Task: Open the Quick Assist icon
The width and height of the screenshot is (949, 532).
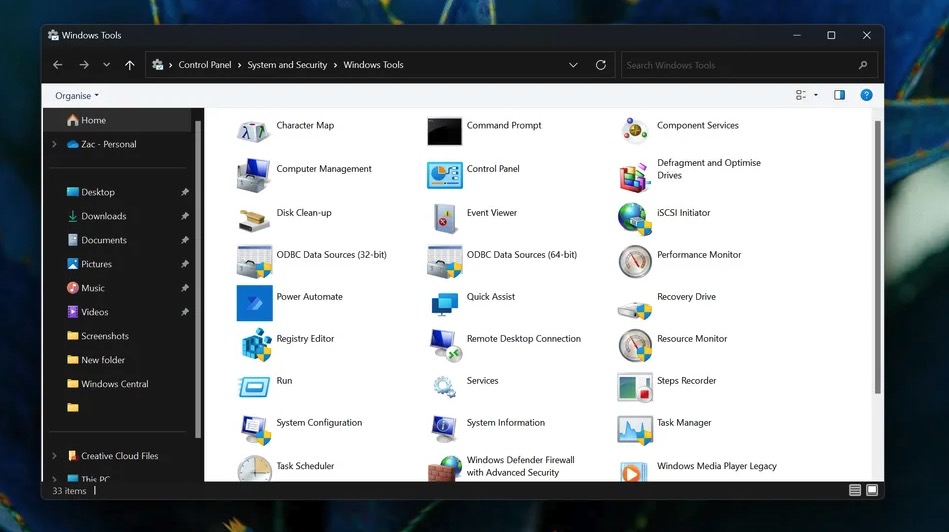Action: pyautogui.click(x=445, y=304)
